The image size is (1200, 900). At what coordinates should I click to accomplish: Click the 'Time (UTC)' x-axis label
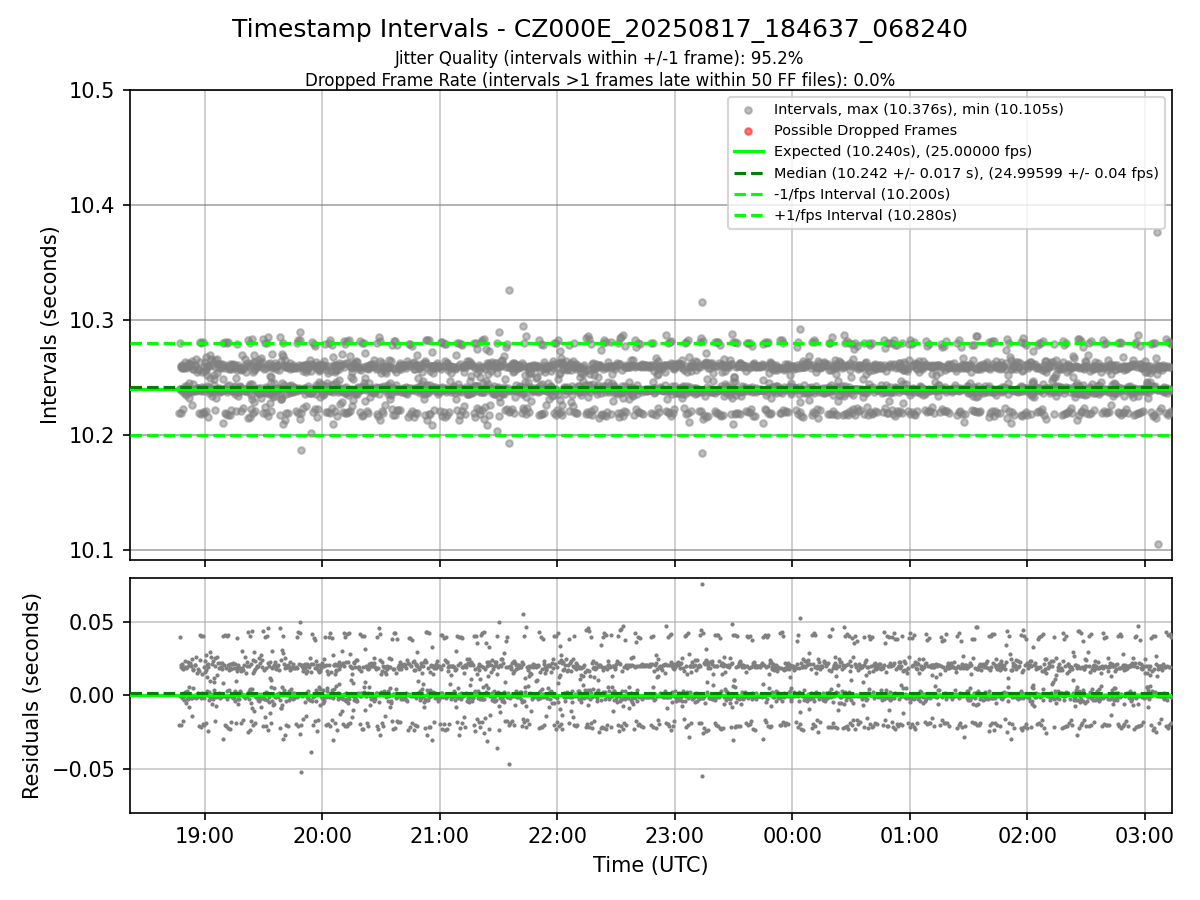[650, 865]
